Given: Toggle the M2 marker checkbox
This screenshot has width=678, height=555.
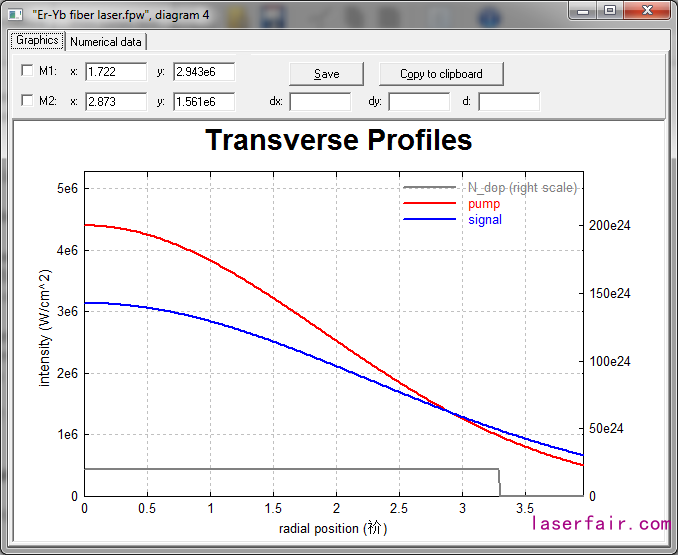Looking at the screenshot, I should [27, 101].
